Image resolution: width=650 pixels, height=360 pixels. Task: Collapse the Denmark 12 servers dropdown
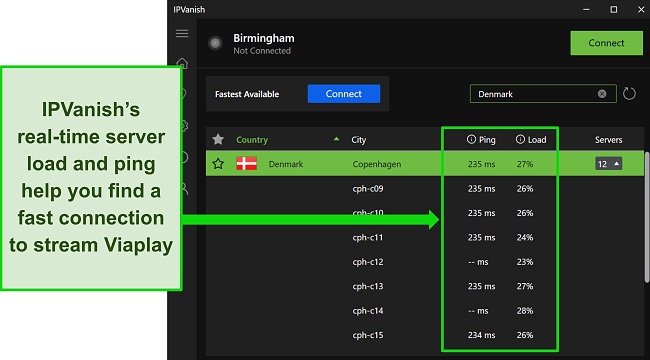[x=609, y=164]
